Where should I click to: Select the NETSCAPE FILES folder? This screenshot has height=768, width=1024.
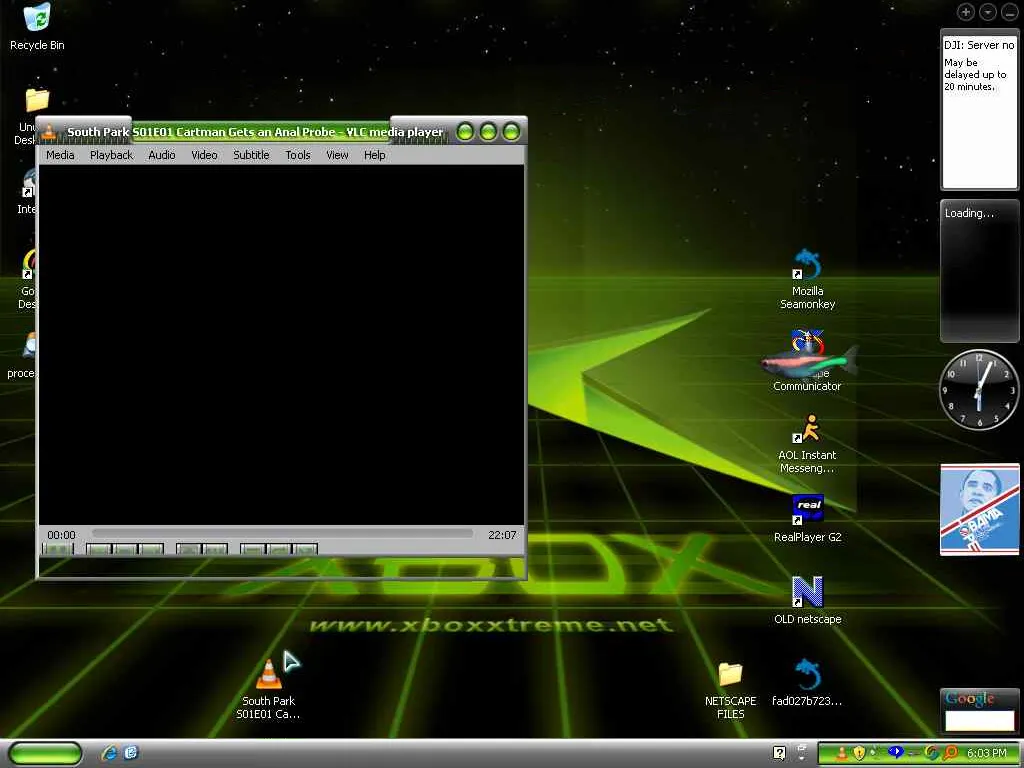click(730, 690)
